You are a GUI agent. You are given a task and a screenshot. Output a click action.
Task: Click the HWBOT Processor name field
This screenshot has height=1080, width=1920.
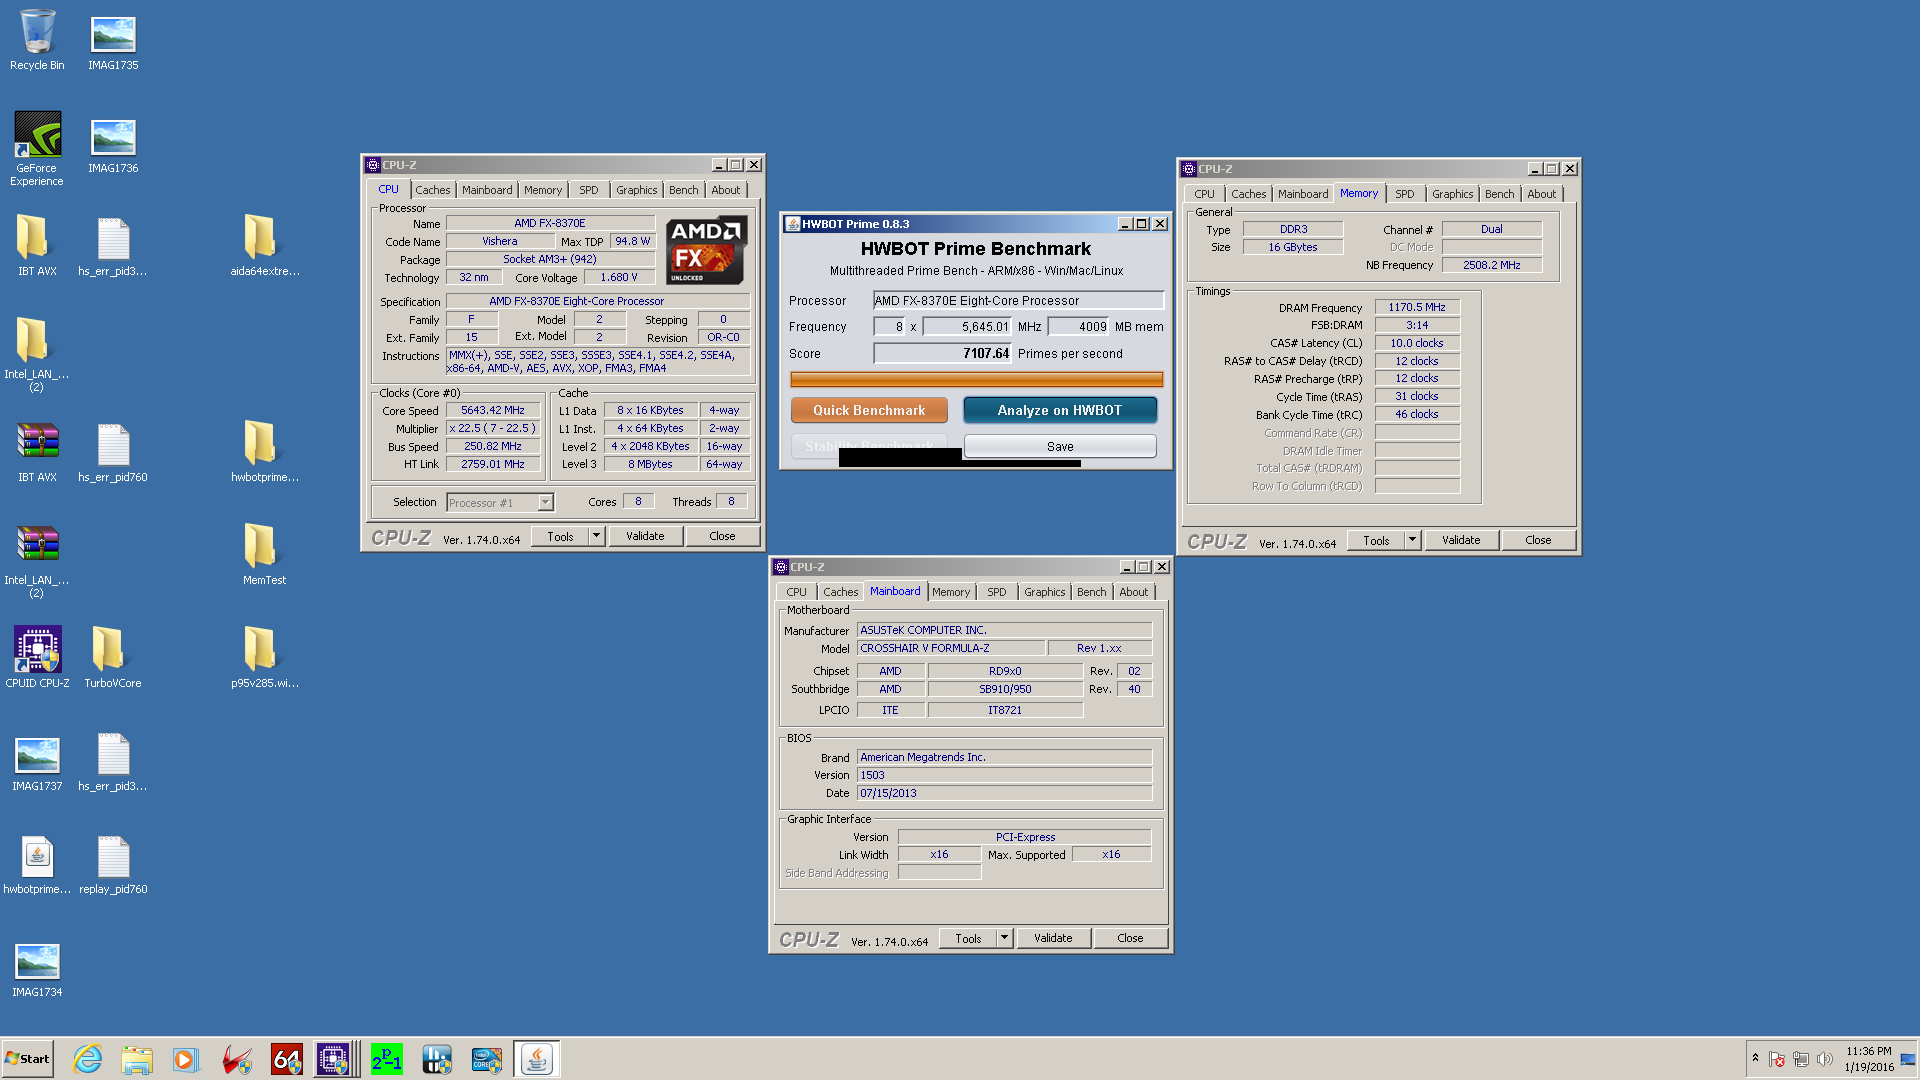pyautogui.click(x=1018, y=300)
